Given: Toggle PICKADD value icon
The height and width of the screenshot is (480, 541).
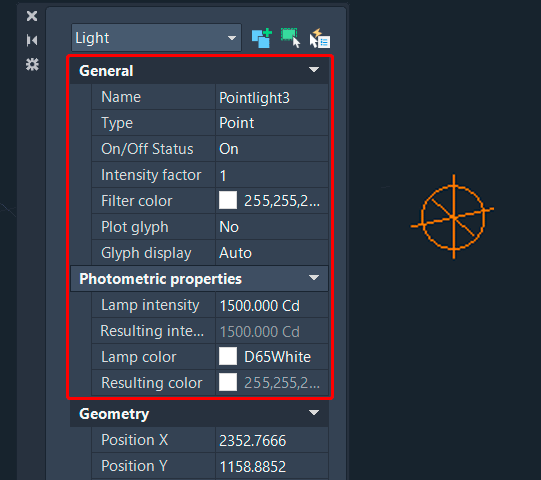Looking at the screenshot, I should (x=262, y=38).
